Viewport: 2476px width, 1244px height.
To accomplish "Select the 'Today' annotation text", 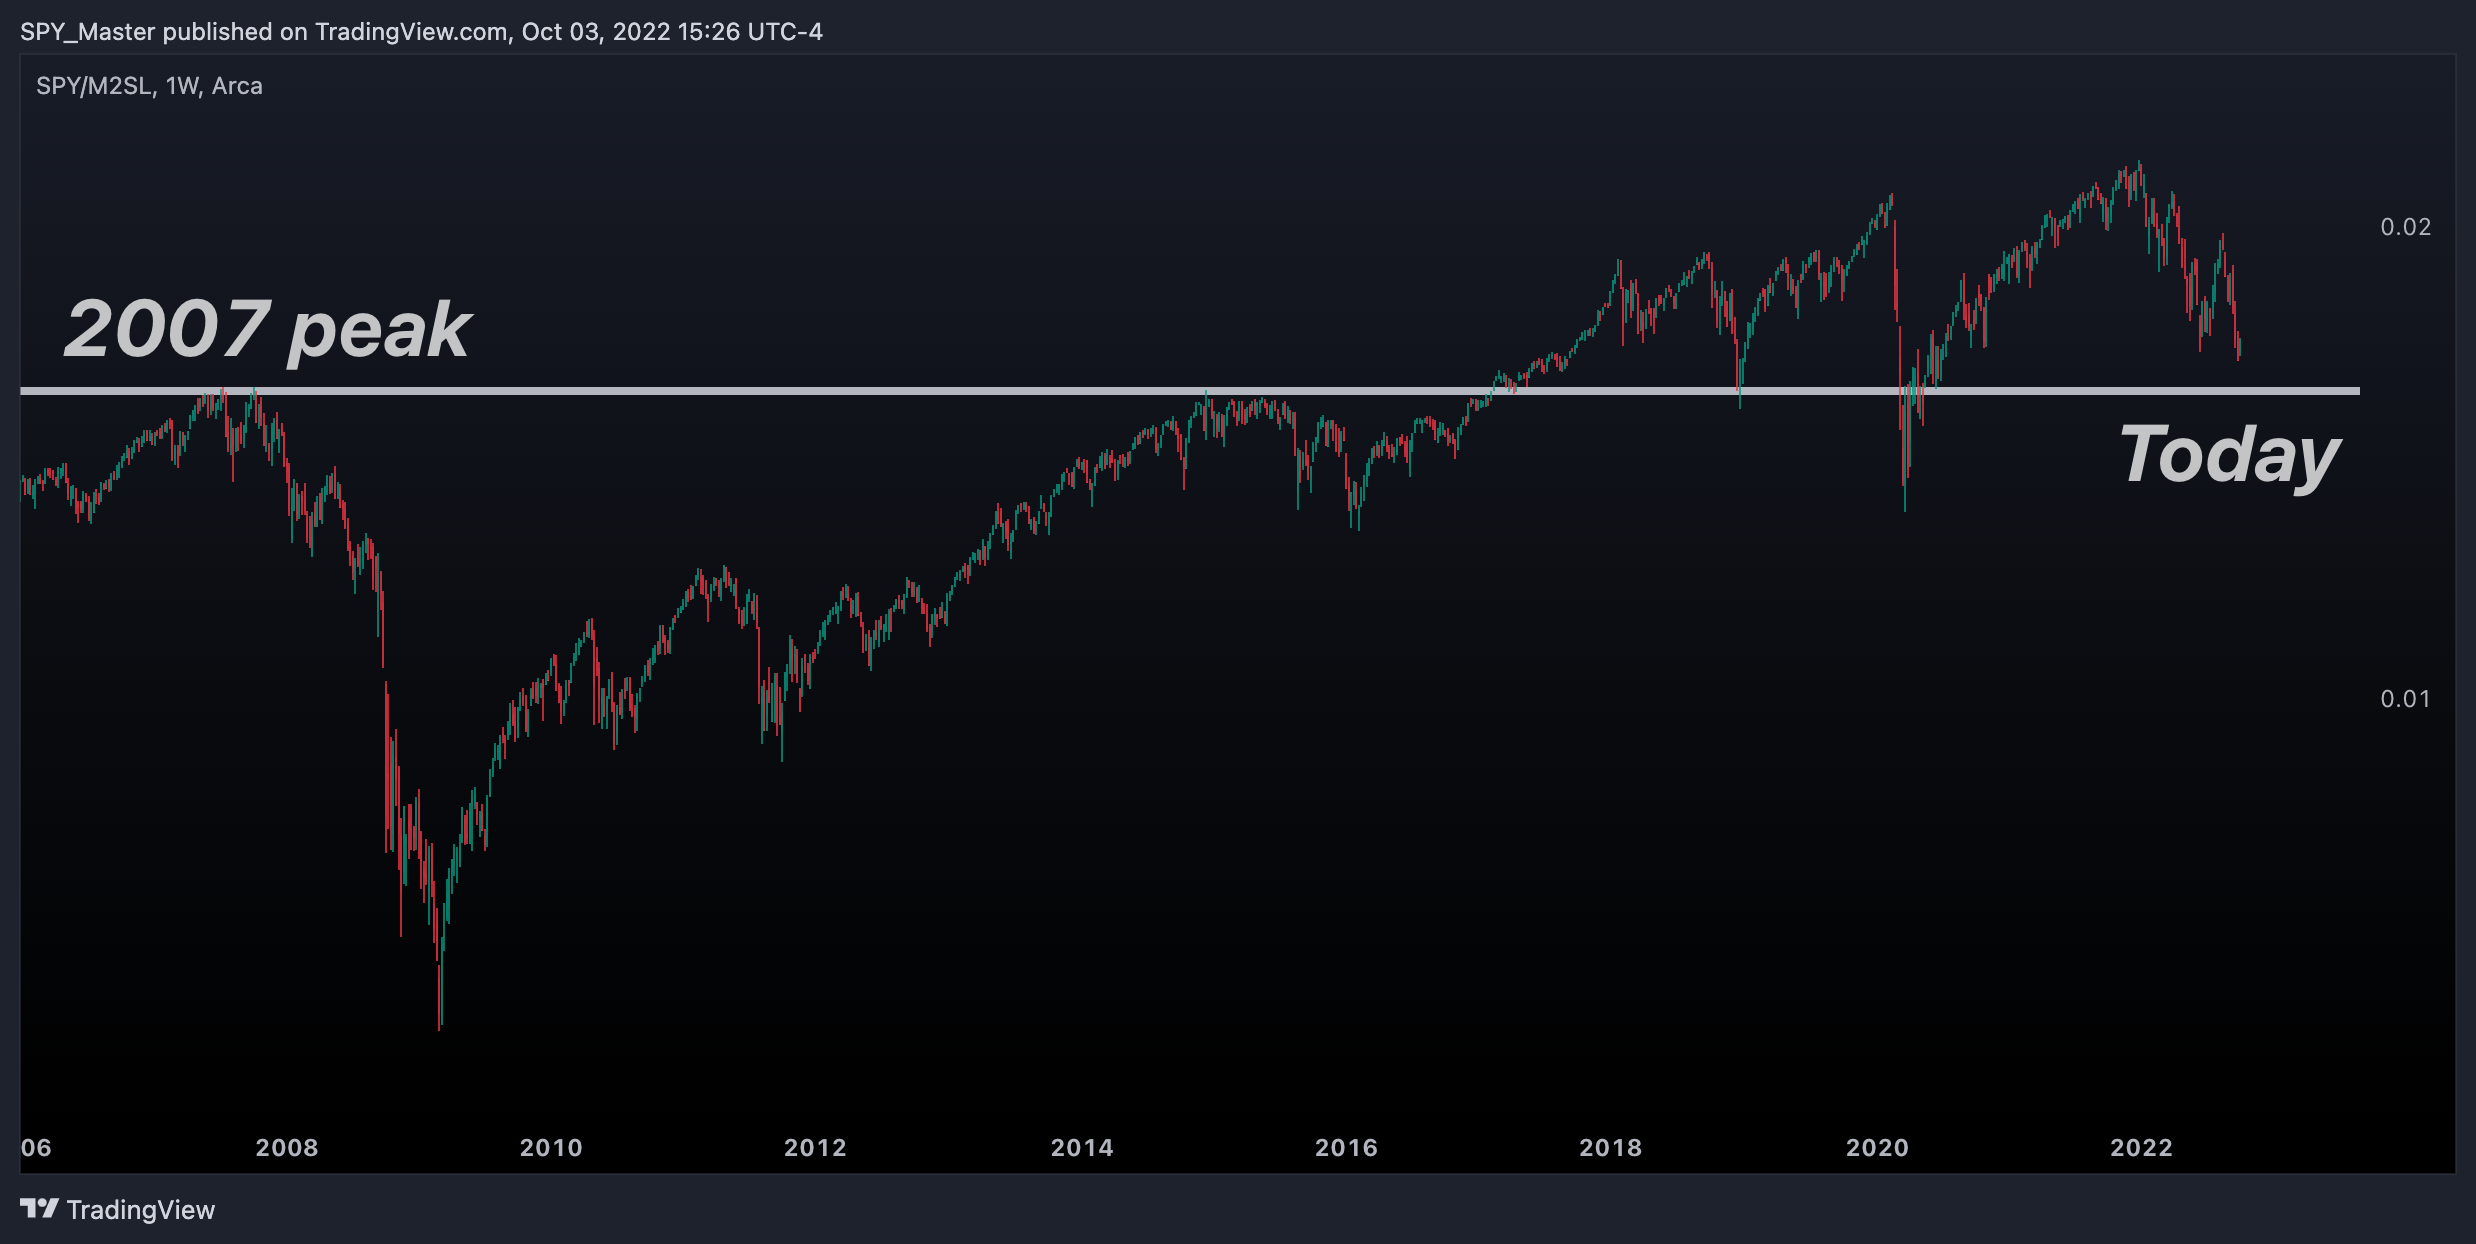I will (x=2229, y=456).
